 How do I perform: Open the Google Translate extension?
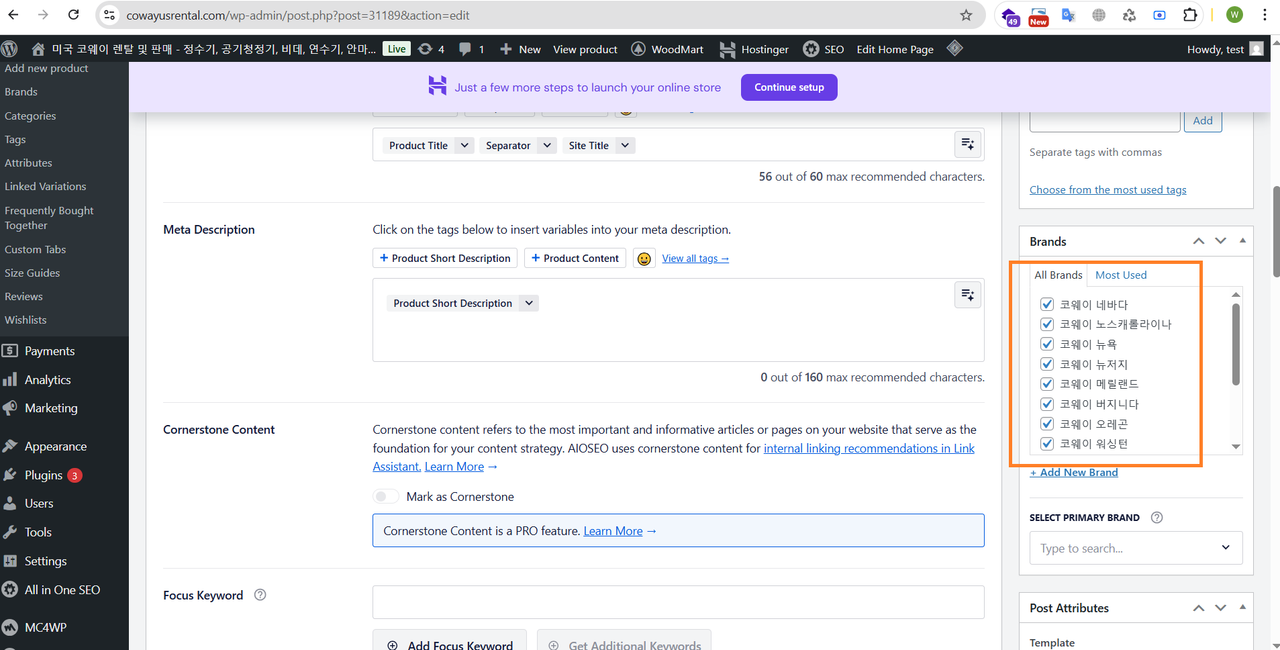point(1068,15)
